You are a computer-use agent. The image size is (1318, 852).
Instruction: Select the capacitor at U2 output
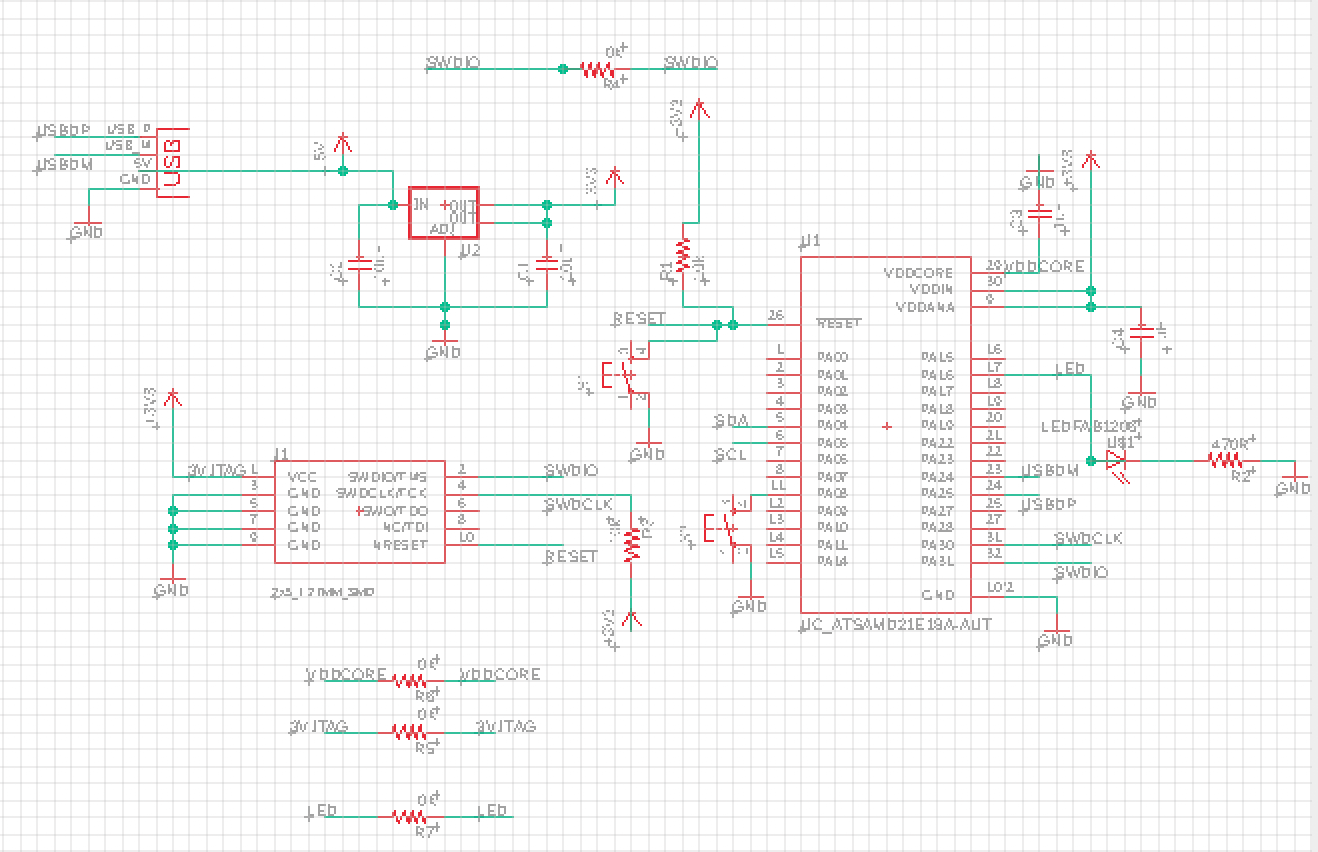[547, 265]
